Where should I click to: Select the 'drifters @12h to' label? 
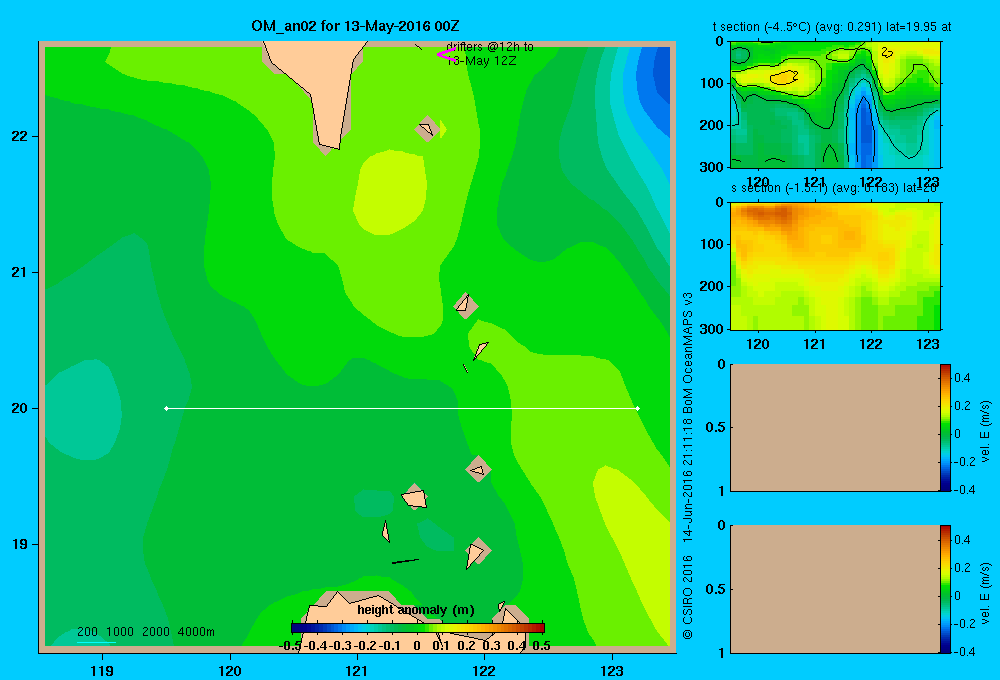490,47
